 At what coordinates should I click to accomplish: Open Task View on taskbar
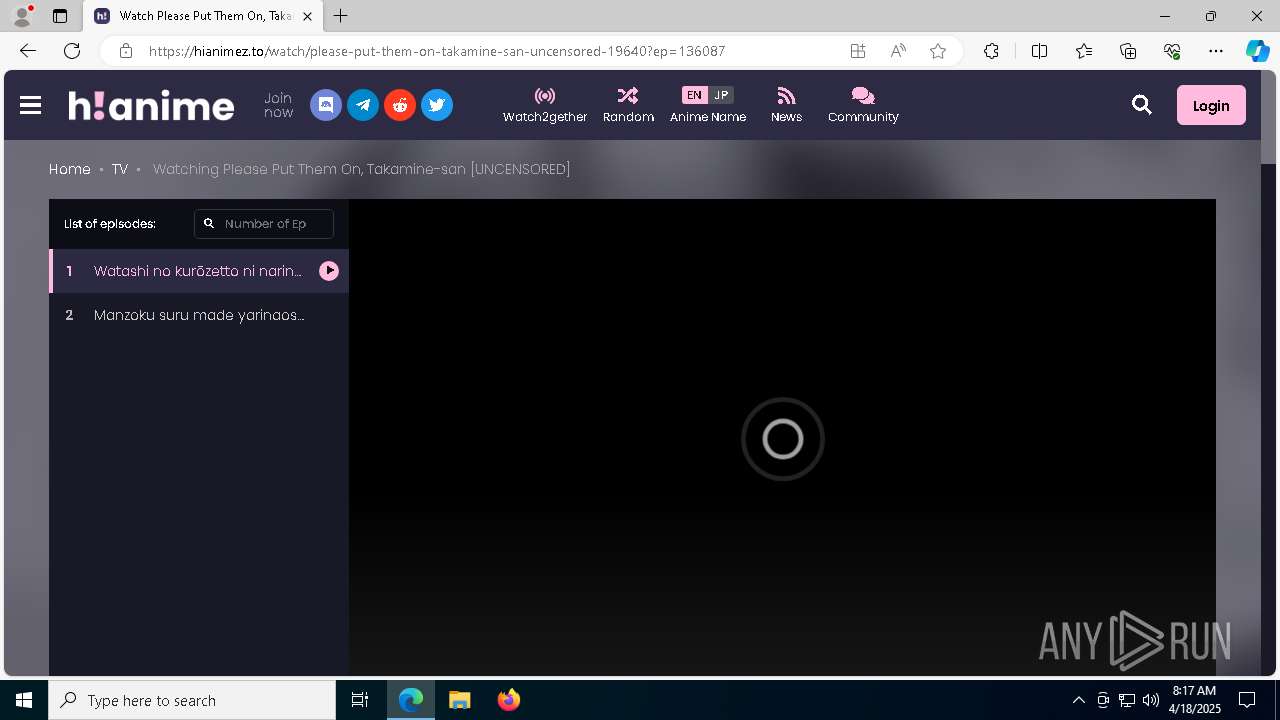click(360, 700)
